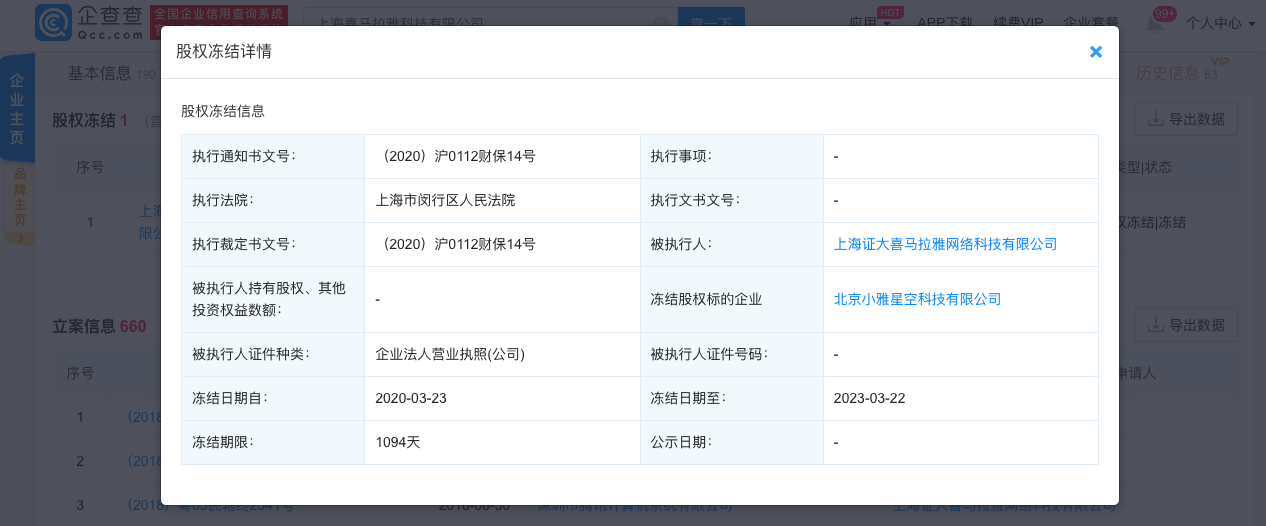Click 被执行人证件种类: label
Viewport: 1266px width, 526px height.
tap(251, 354)
